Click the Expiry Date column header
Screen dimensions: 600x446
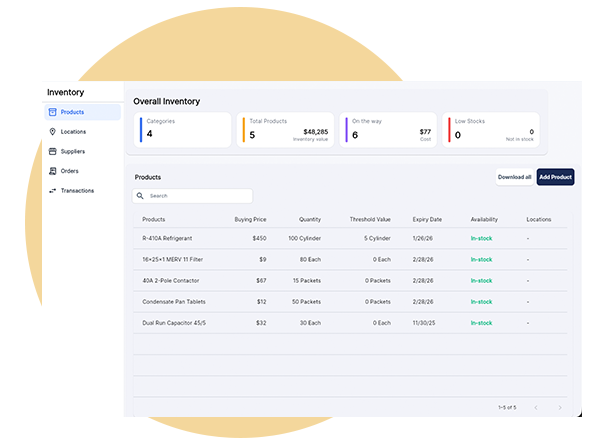(426, 219)
